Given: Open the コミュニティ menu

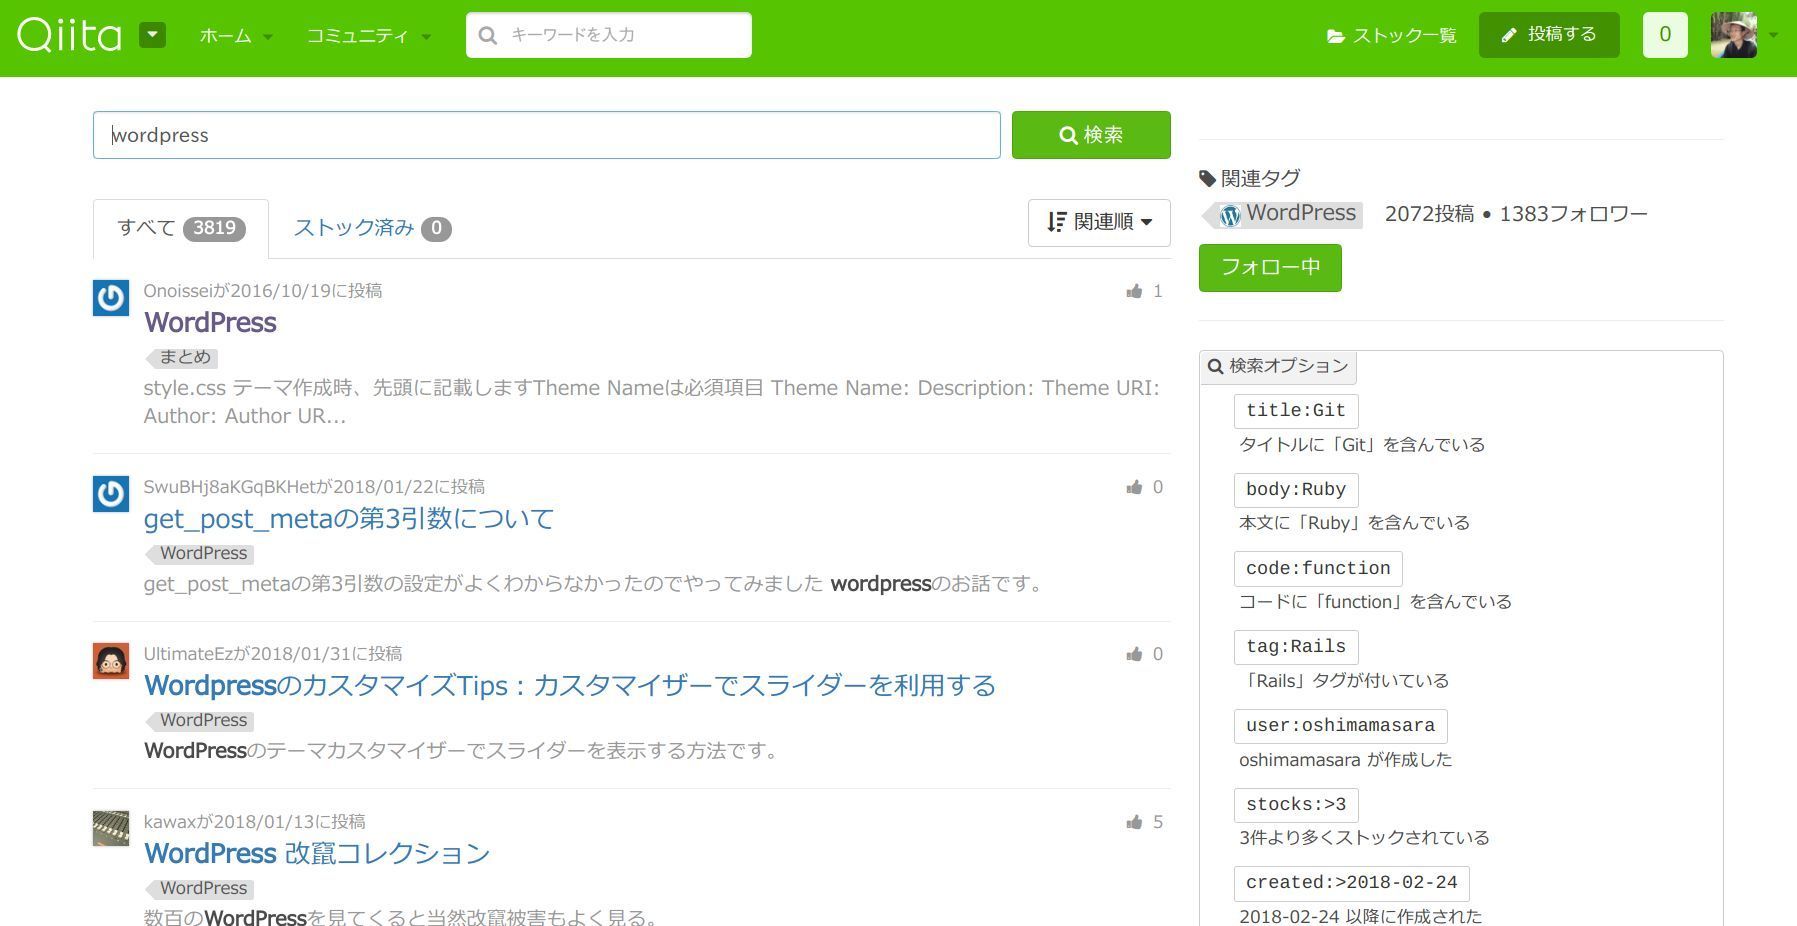Looking at the screenshot, I should click(368, 36).
